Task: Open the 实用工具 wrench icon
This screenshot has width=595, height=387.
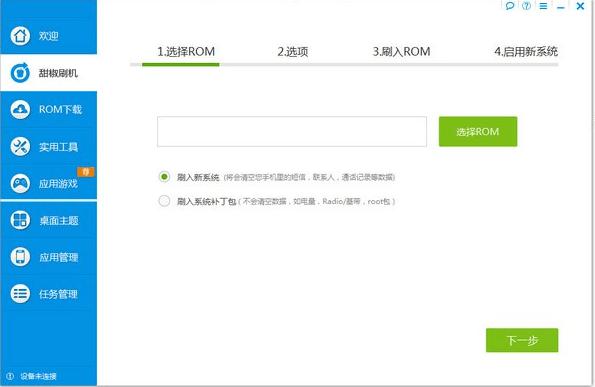Action: [x=20, y=146]
